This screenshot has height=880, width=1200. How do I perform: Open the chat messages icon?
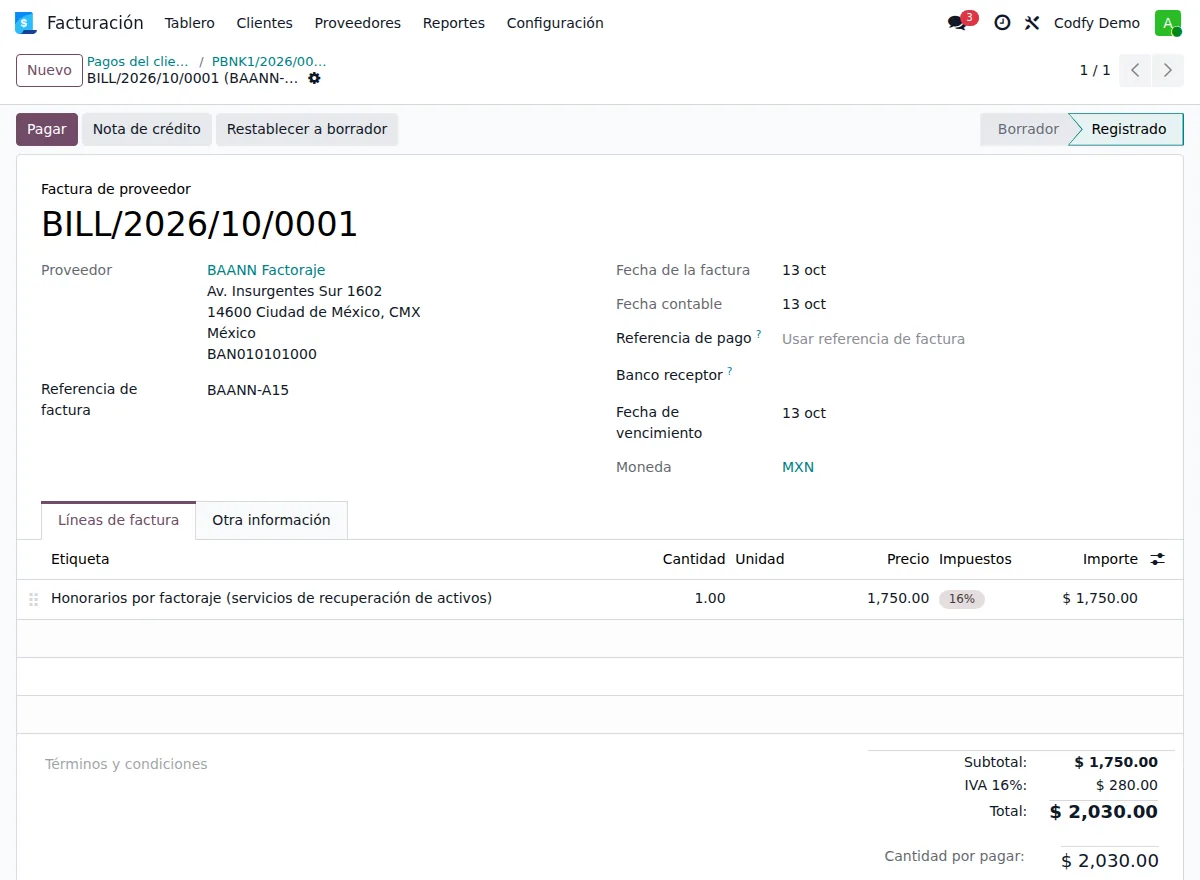pyautogui.click(x=957, y=23)
